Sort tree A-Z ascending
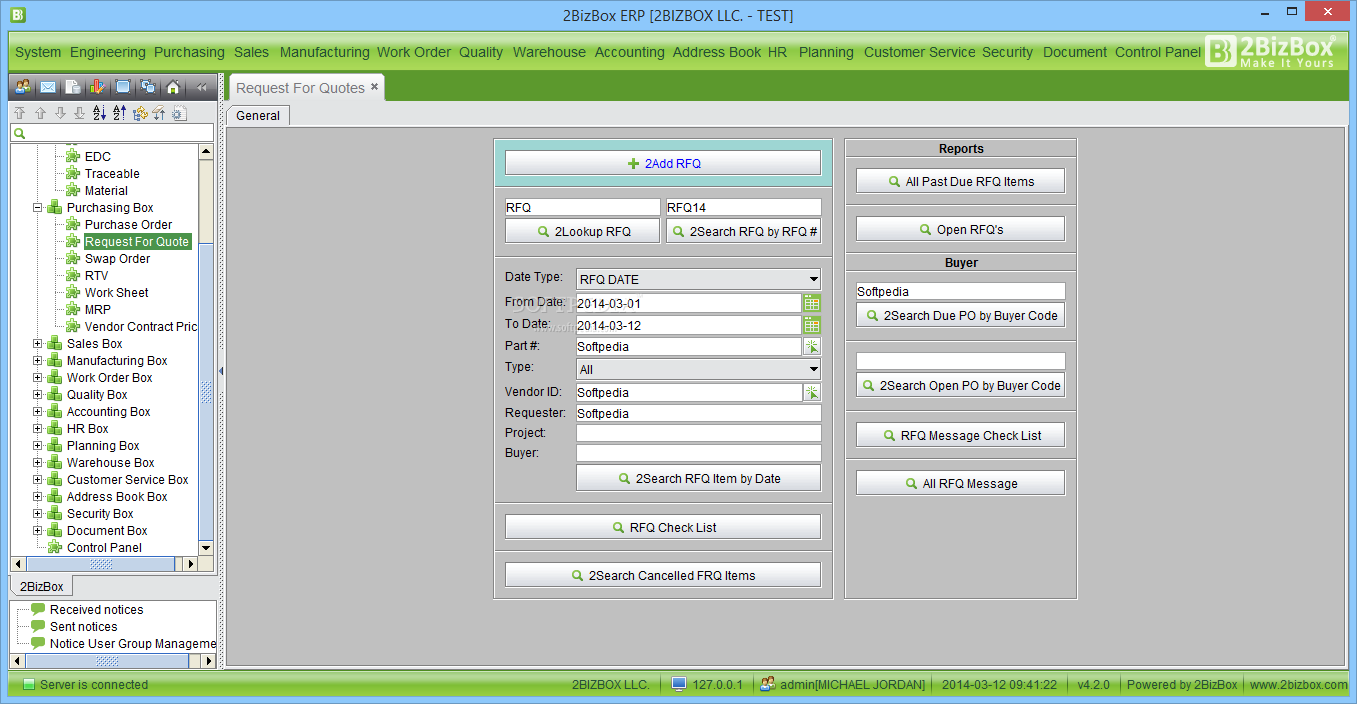This screenshot has height=704, width=1357. coord(119,113)
